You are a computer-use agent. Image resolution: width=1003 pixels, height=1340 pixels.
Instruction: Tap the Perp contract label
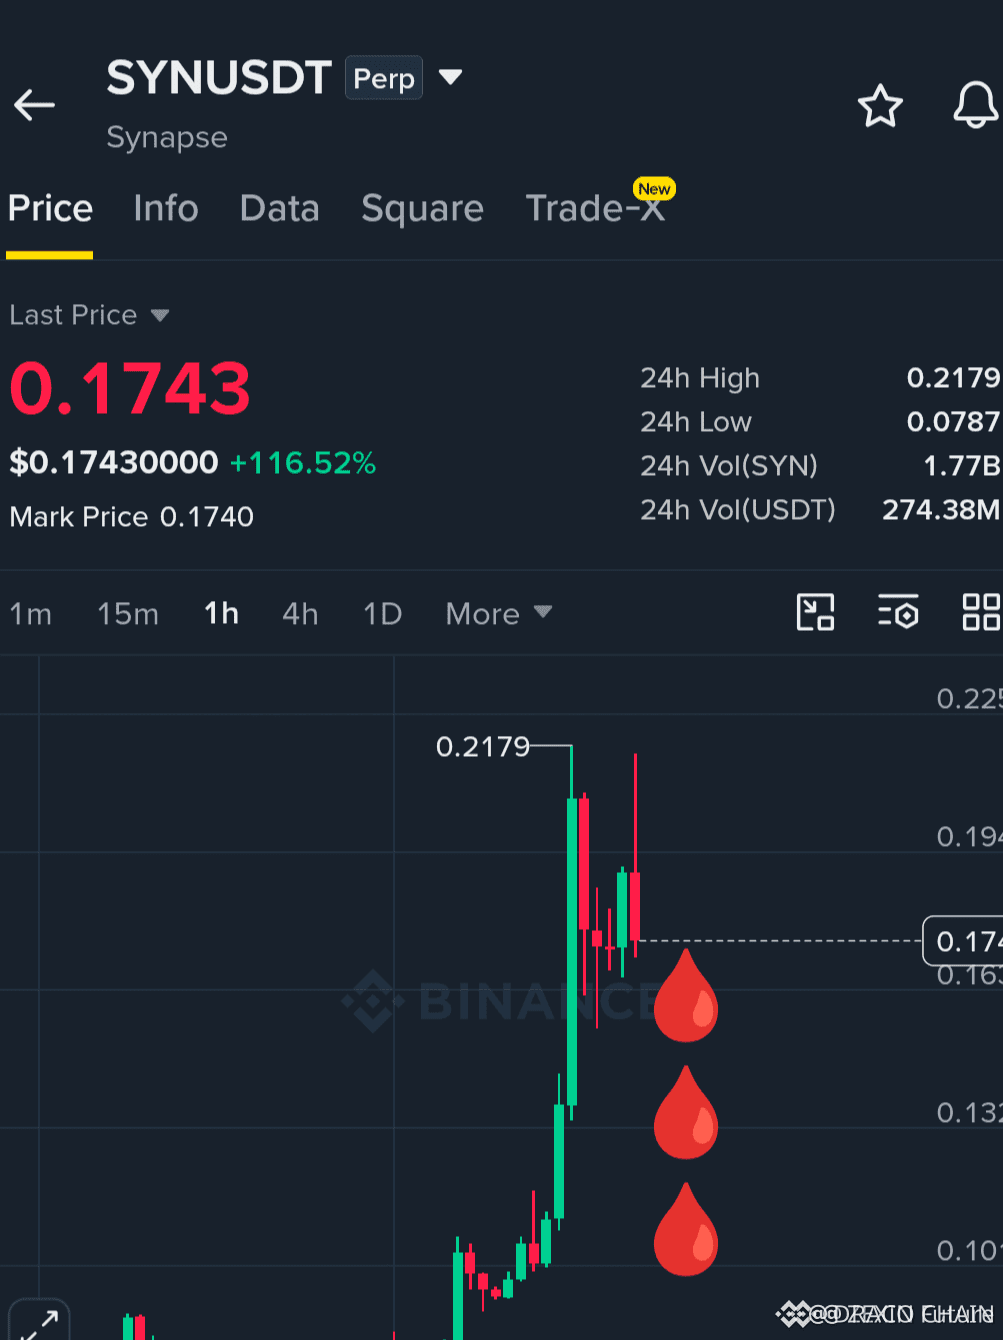tap(384, 78)
